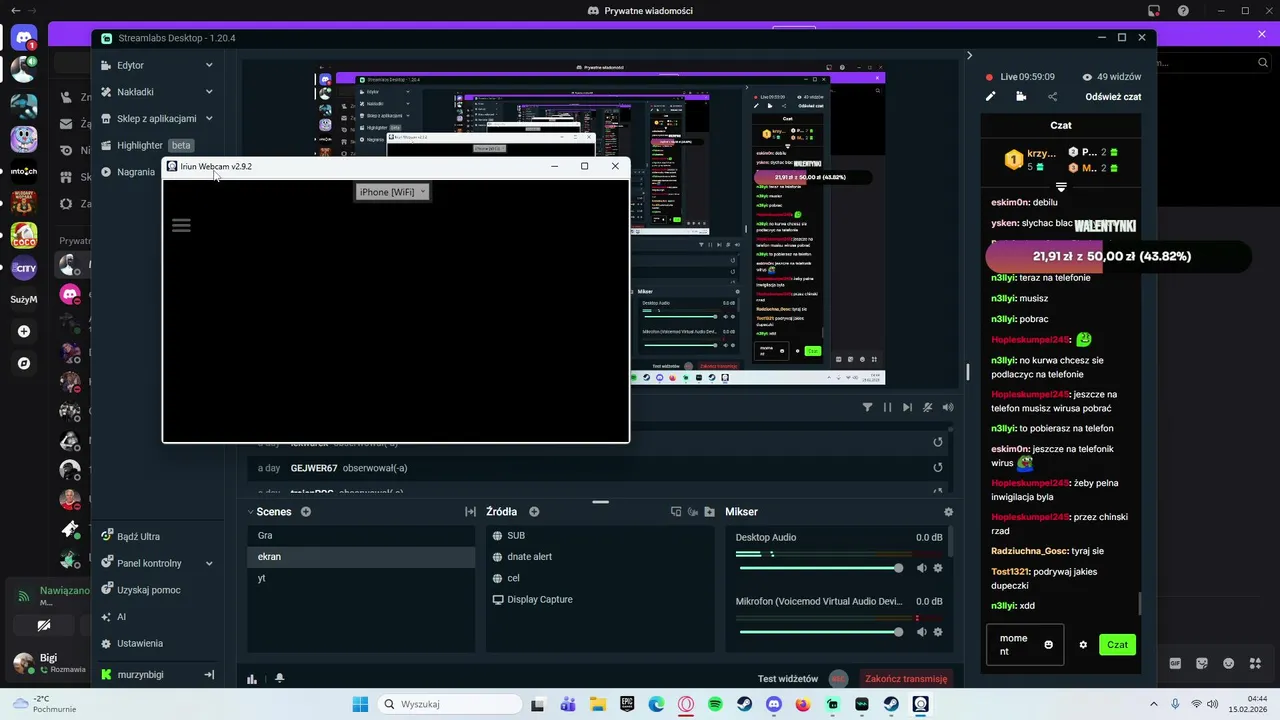
Task: Open emoji picker in chat input
Action: [x=1048, y=645]
